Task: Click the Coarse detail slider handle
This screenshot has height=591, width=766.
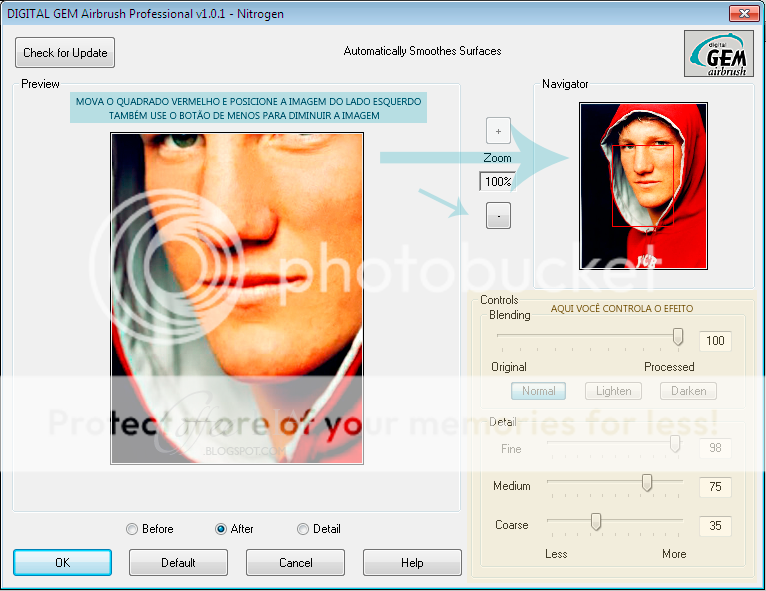Action: click(x=596, y=522)
